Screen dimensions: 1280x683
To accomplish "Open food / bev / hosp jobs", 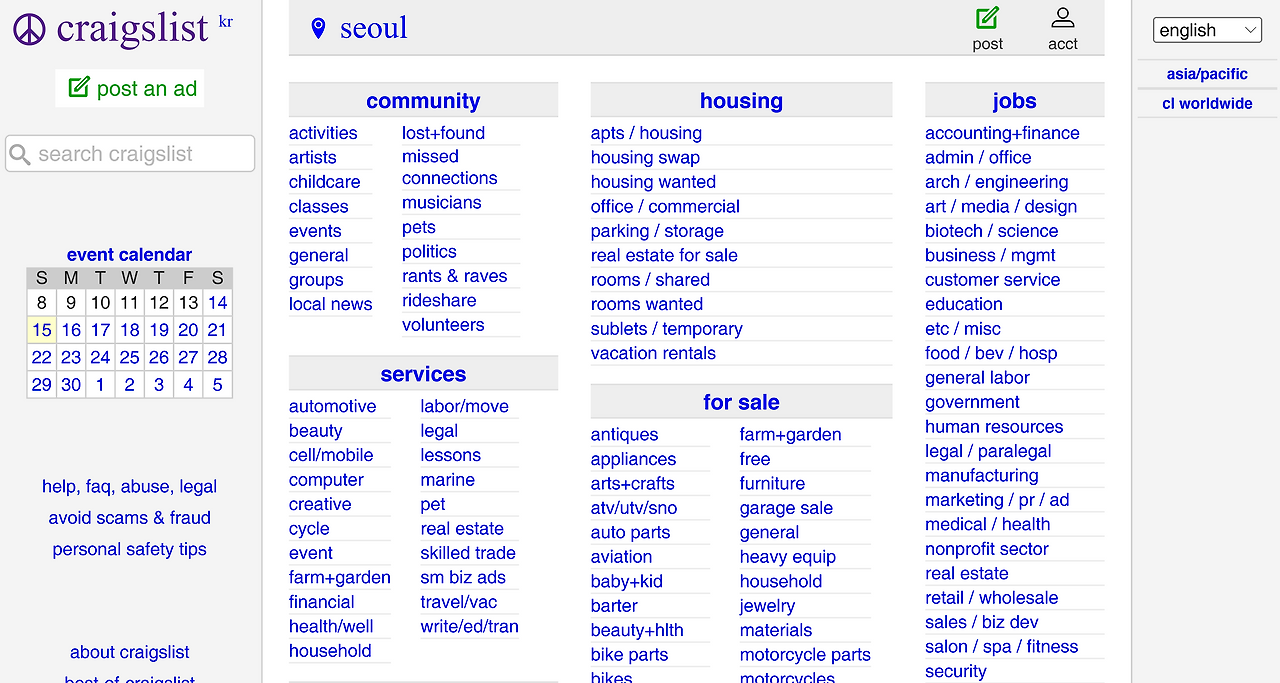I will point(991,353).
